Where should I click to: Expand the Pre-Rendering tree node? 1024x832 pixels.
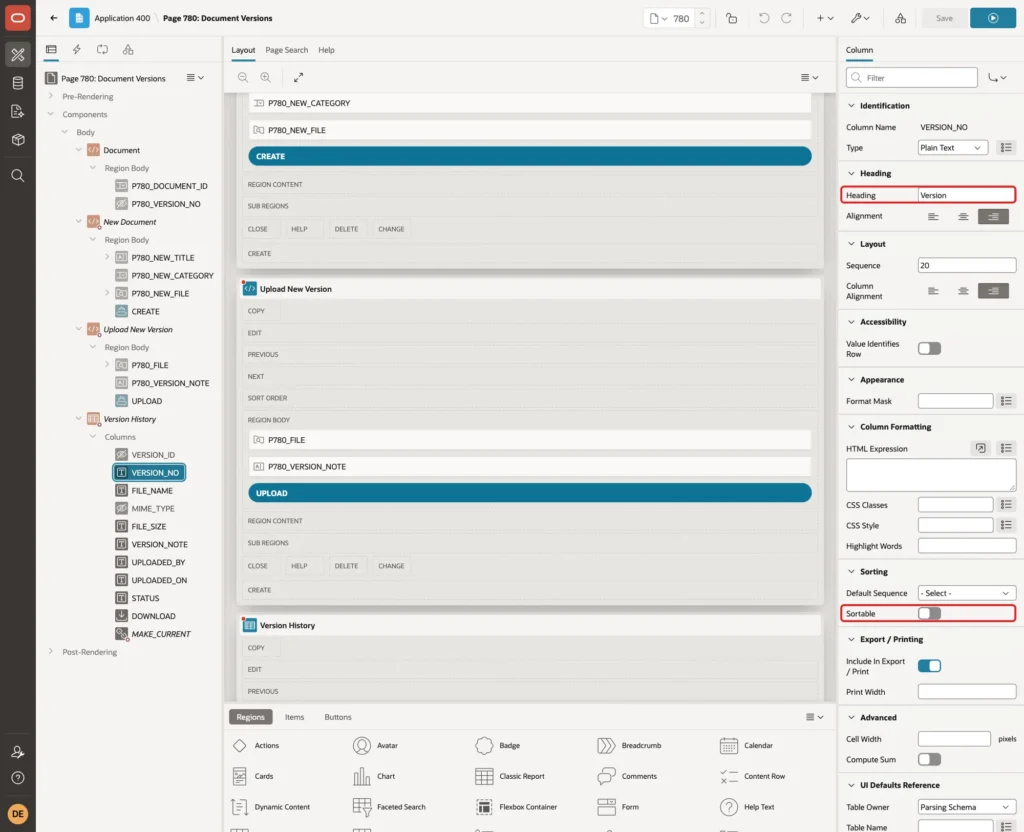pos(50,96)
